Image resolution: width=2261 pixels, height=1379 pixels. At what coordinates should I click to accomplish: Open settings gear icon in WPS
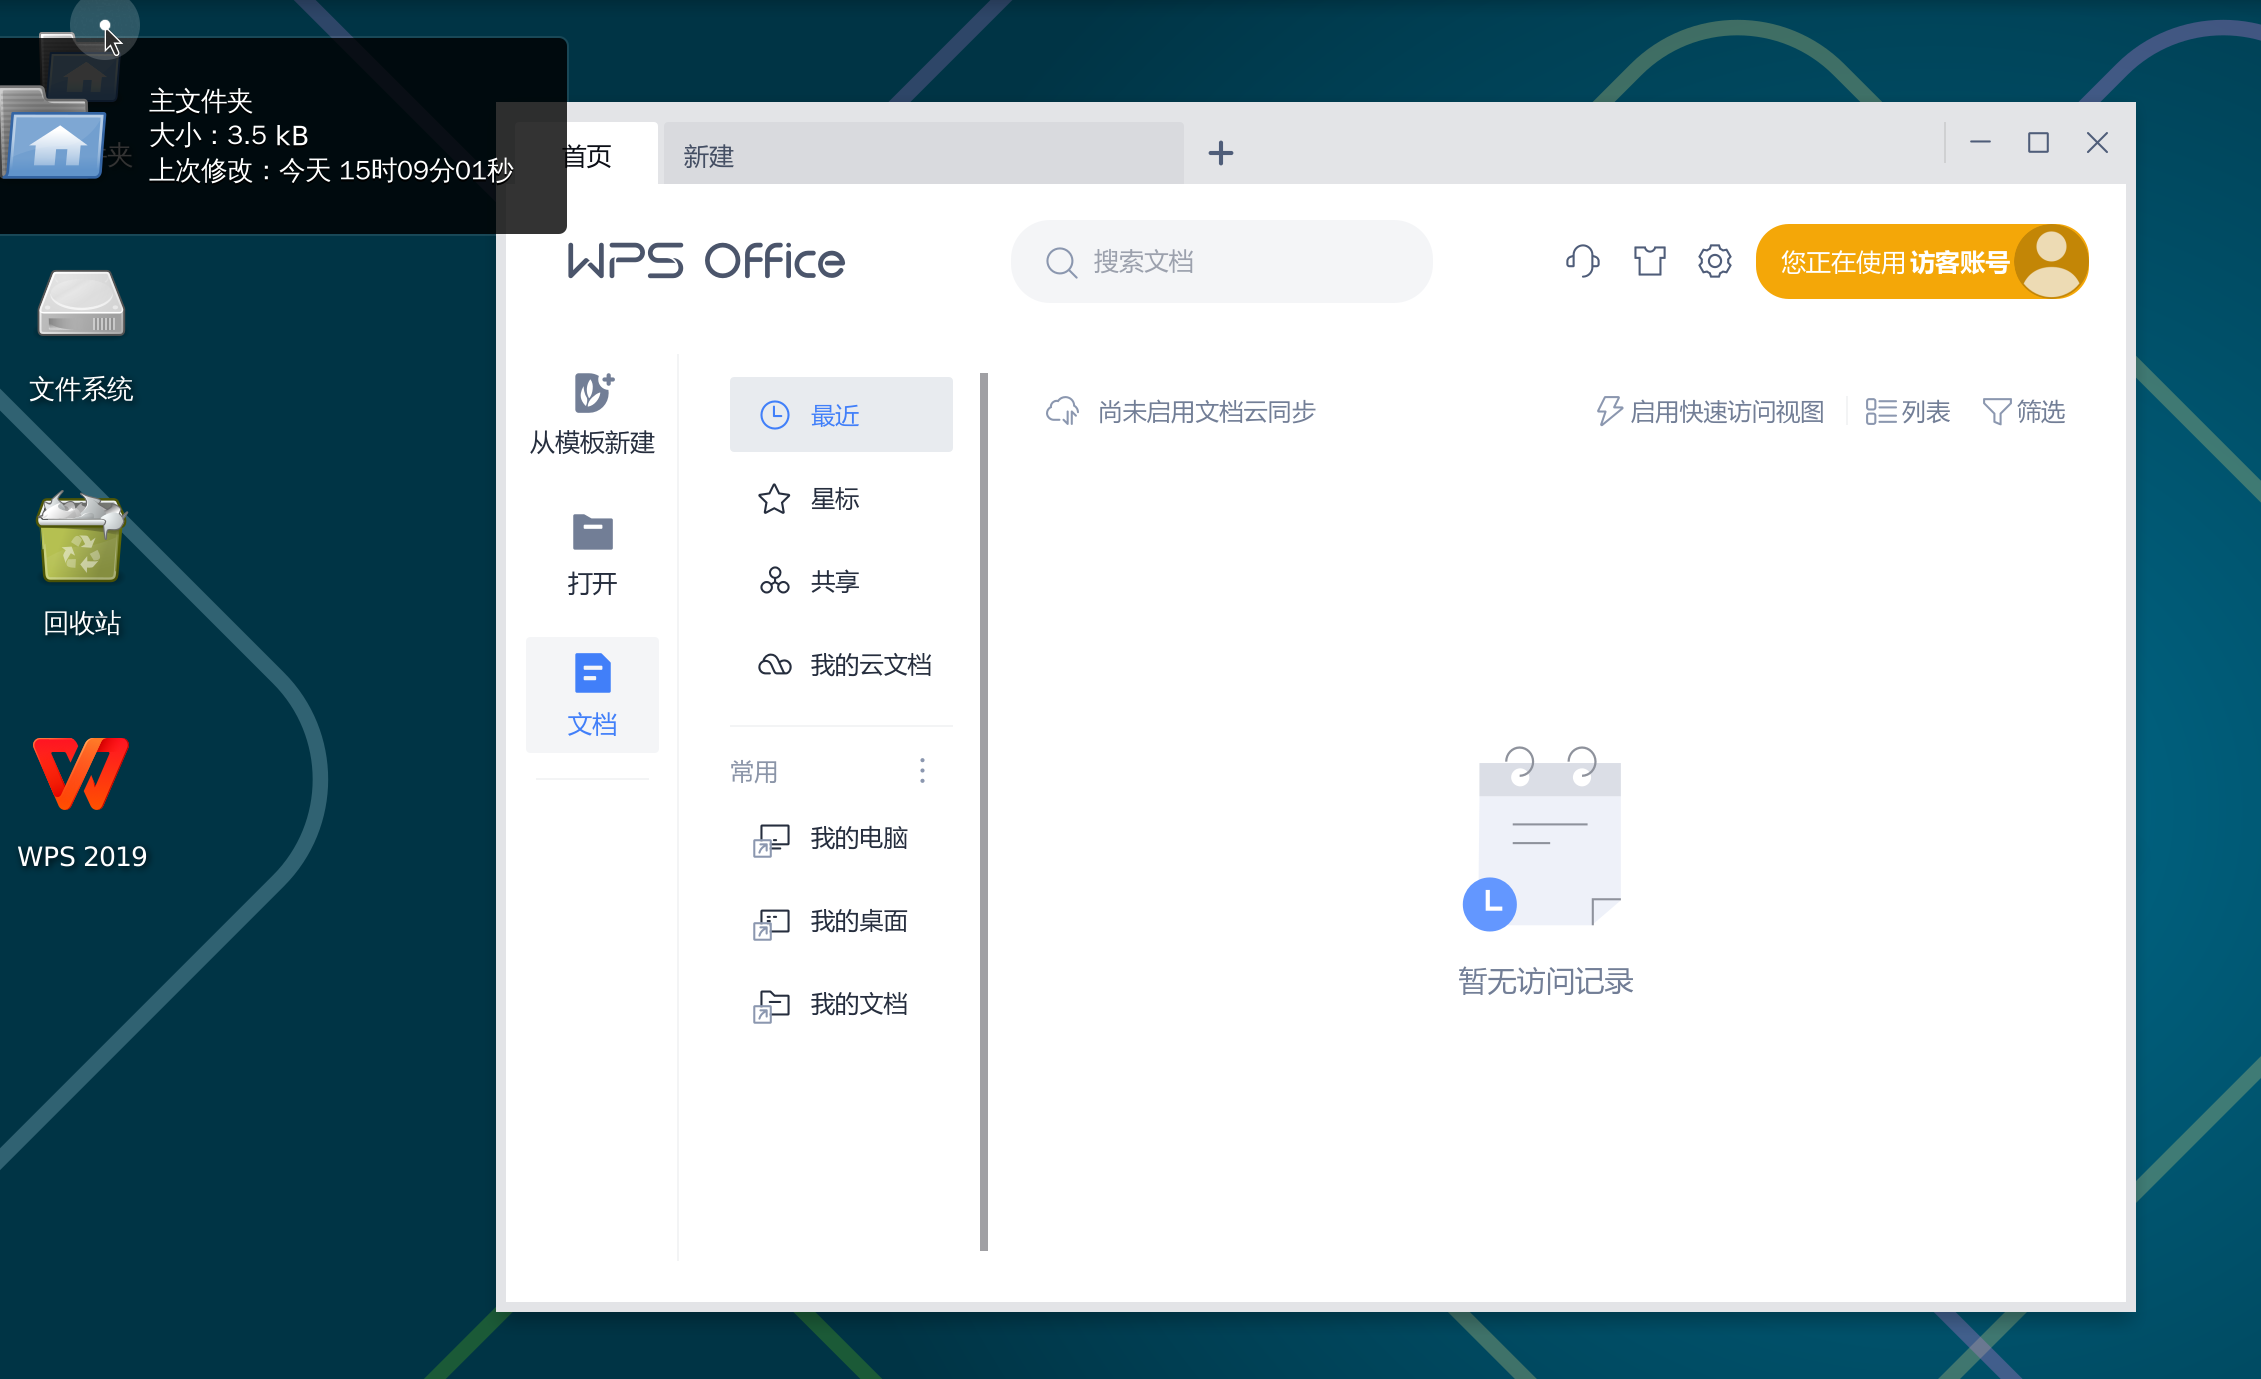[1714, 261]
